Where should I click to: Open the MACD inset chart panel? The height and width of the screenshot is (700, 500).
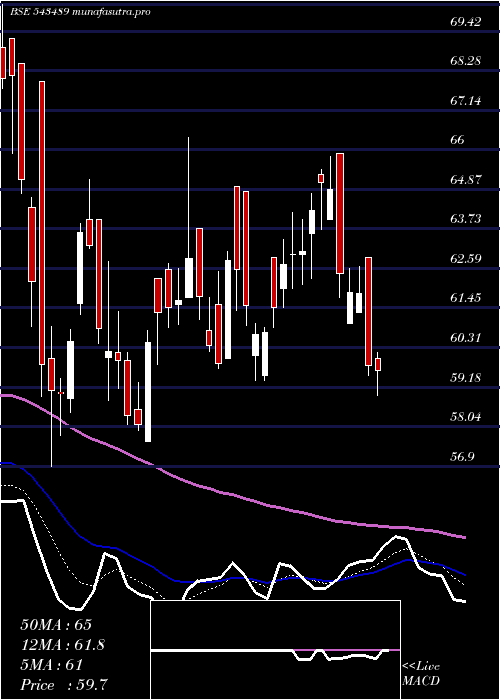click(275, 650)
